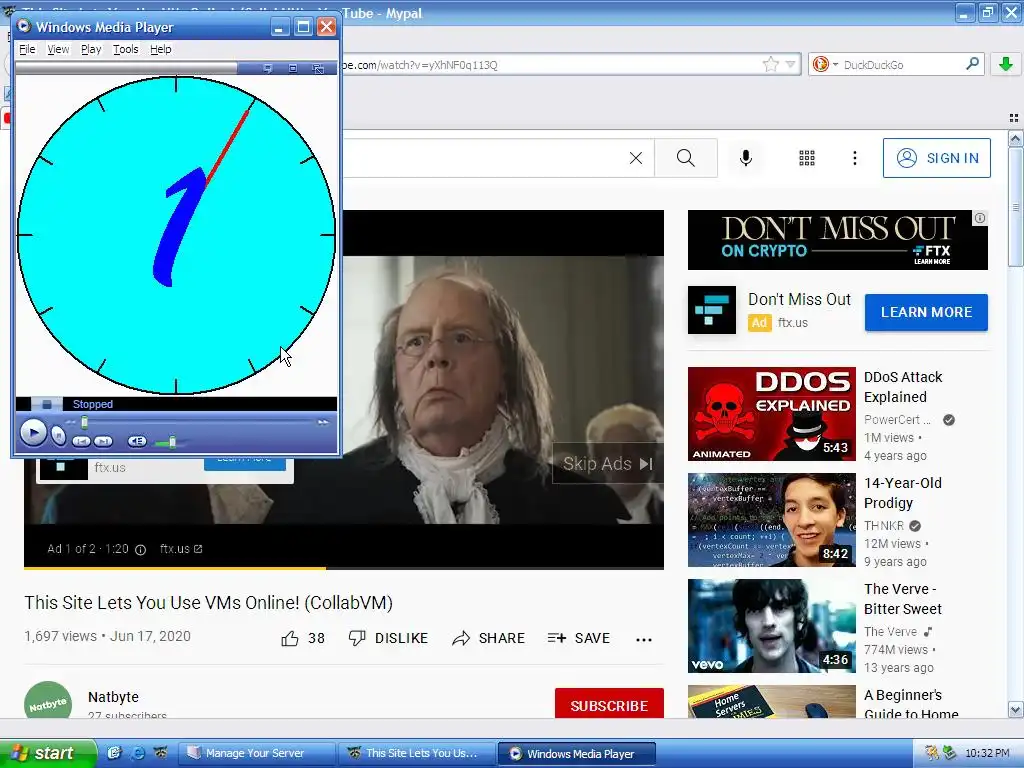Click The Verve - Bitter Sweet title
Viewport: 1024px width, 768px height.
pos(903,599)
